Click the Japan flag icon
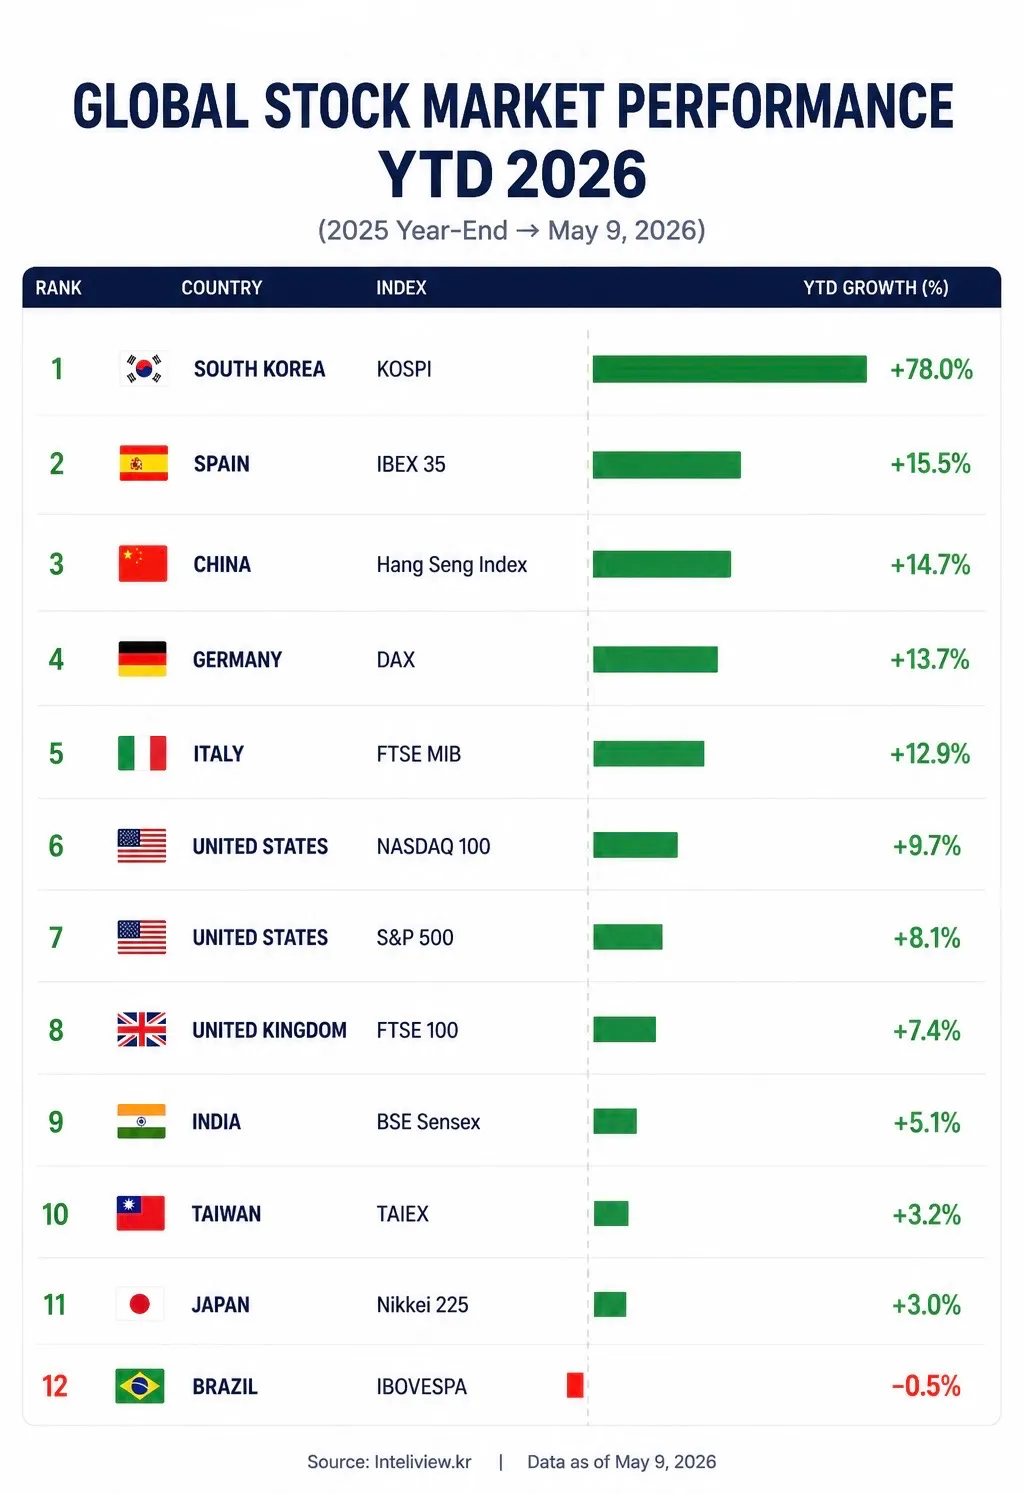Image resolution: width=1023 pixels, height=1494 pixels. [140, 1304]
